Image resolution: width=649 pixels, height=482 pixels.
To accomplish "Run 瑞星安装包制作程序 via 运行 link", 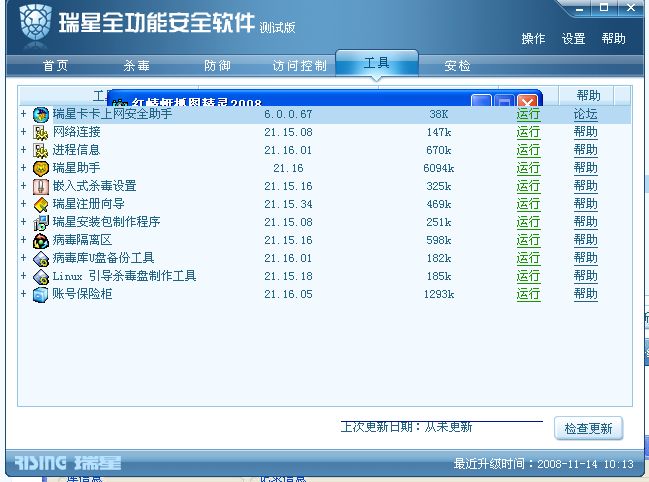I will 528,222.
